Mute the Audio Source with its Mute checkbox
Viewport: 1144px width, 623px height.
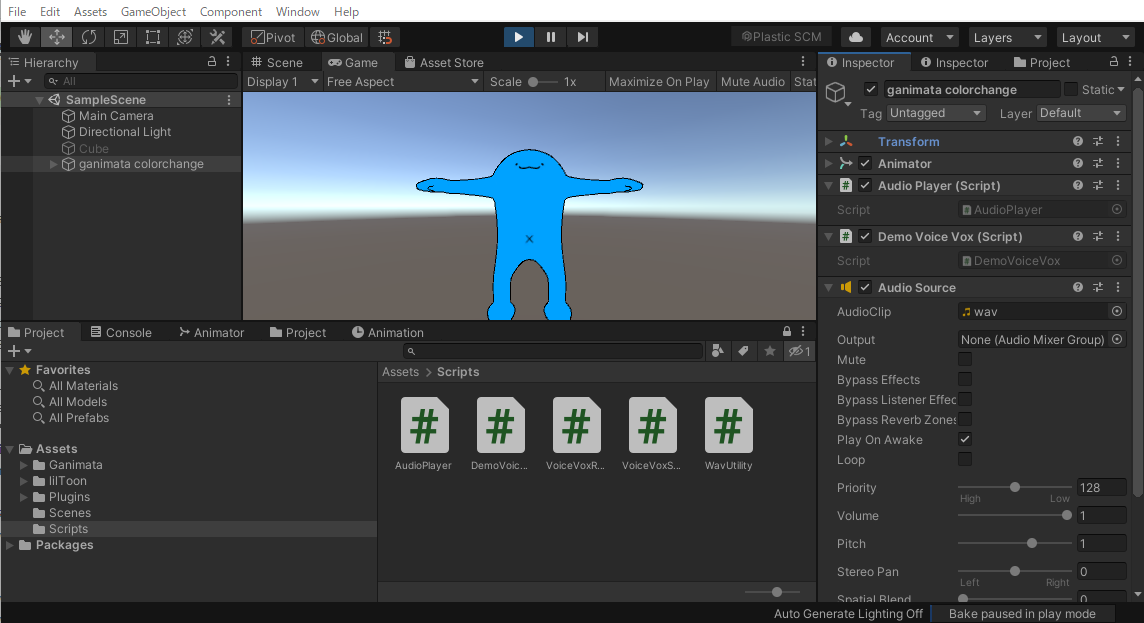[x=964, y=359]
